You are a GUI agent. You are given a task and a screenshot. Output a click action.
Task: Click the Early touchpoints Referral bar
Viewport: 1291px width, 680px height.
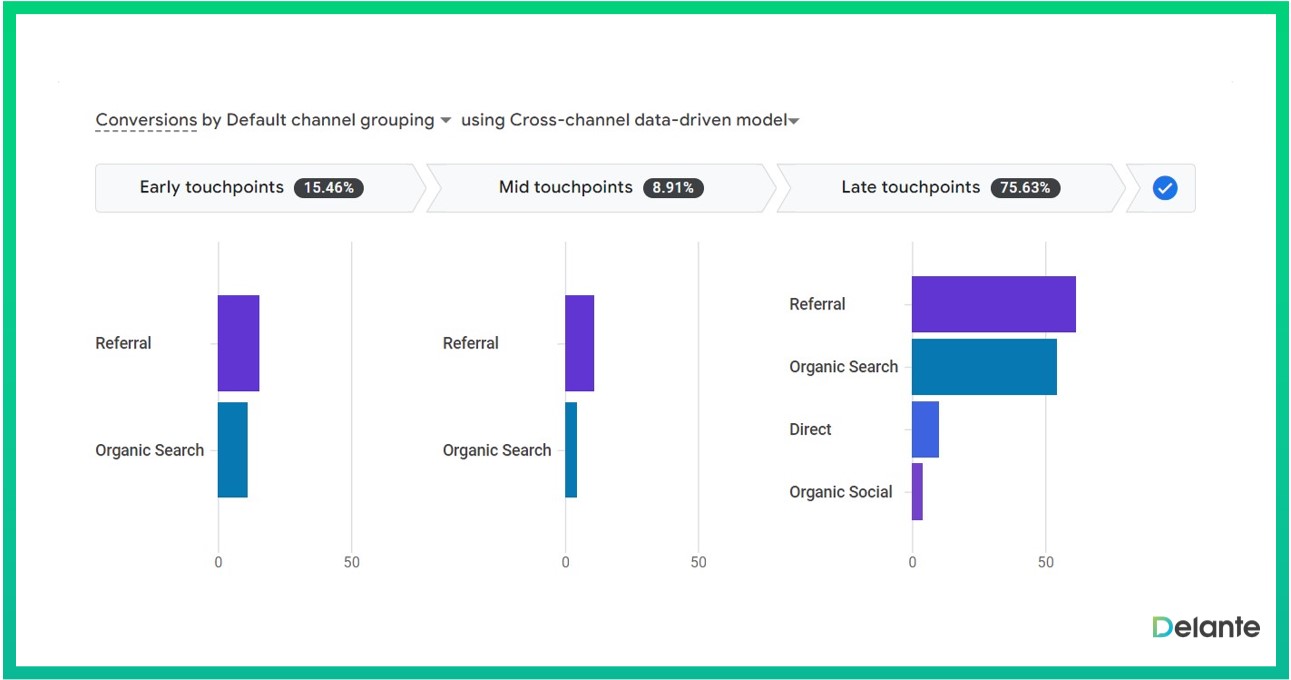pos(238,343)
